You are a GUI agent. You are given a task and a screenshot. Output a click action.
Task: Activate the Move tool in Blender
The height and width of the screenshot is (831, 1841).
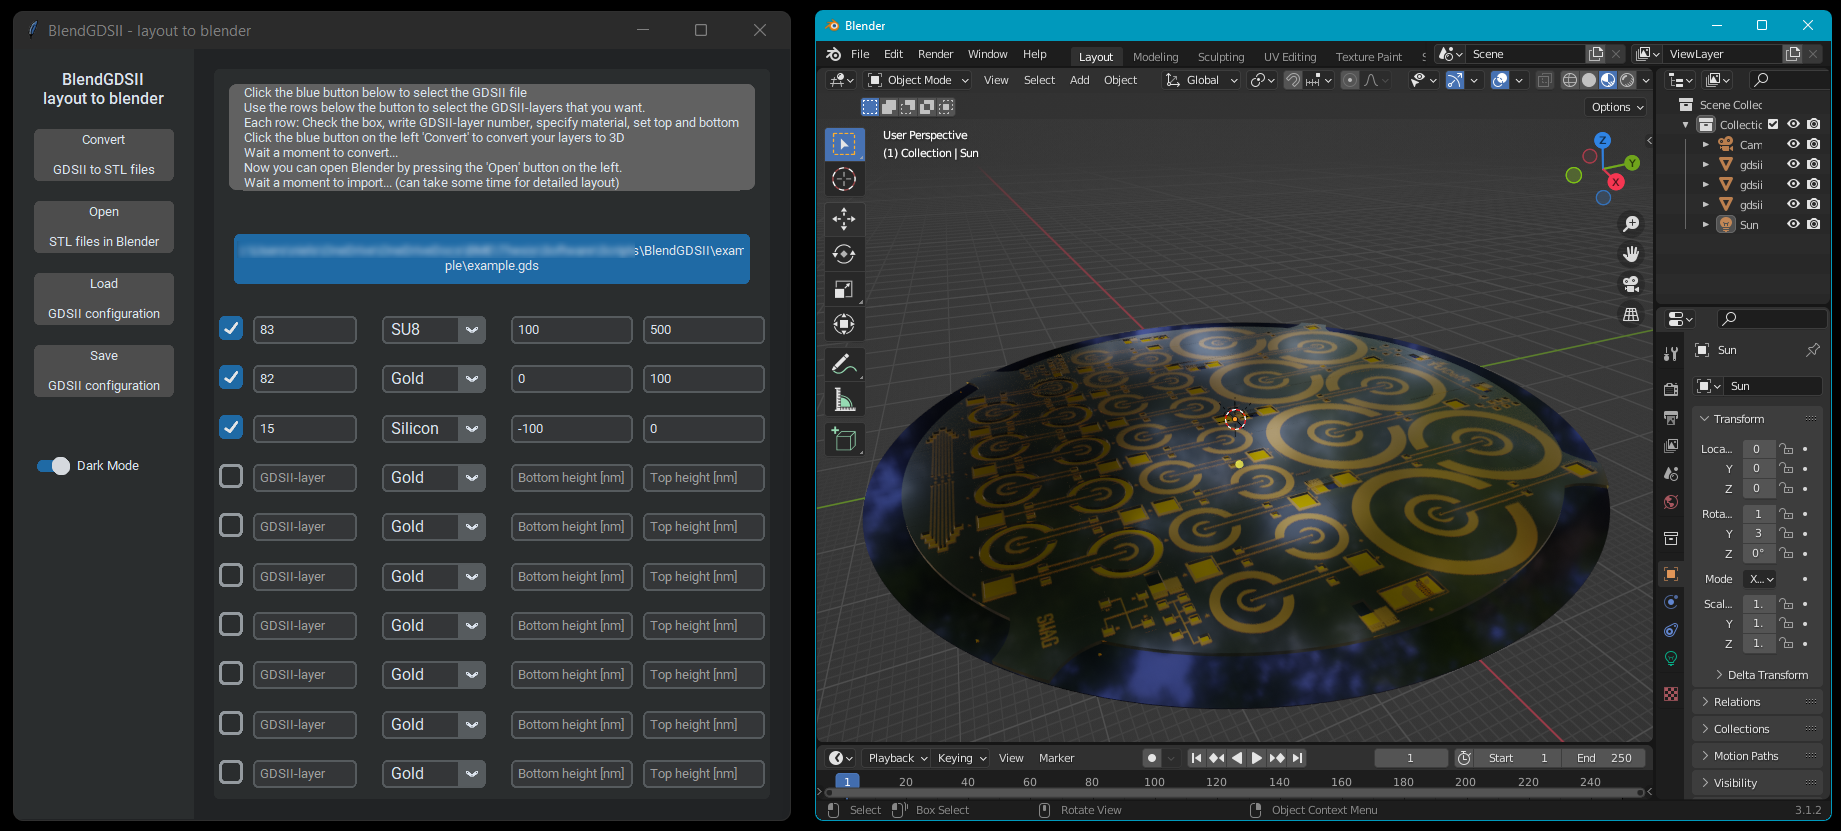coord(844,219)
